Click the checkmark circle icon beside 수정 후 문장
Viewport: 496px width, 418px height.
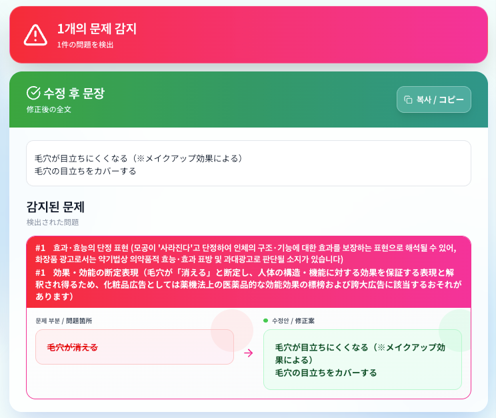(x=33, y=93)
